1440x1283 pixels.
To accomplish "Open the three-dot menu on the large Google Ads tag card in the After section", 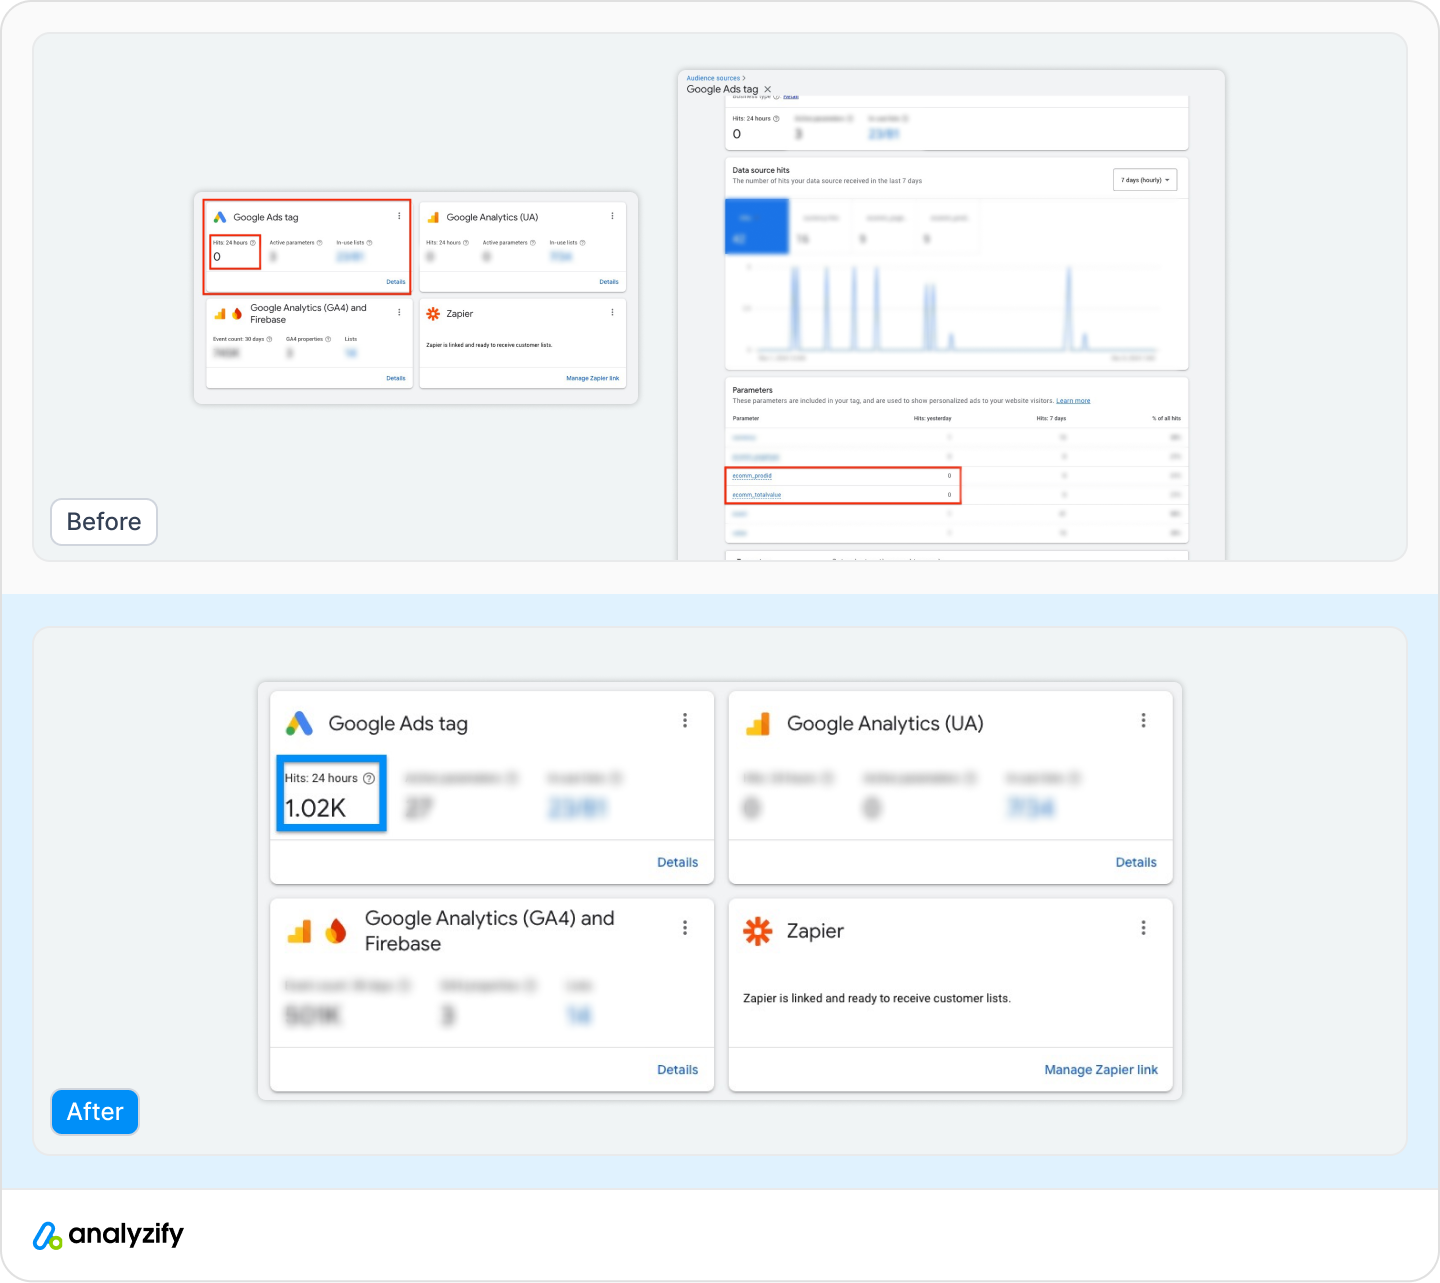I will (685, 721).
